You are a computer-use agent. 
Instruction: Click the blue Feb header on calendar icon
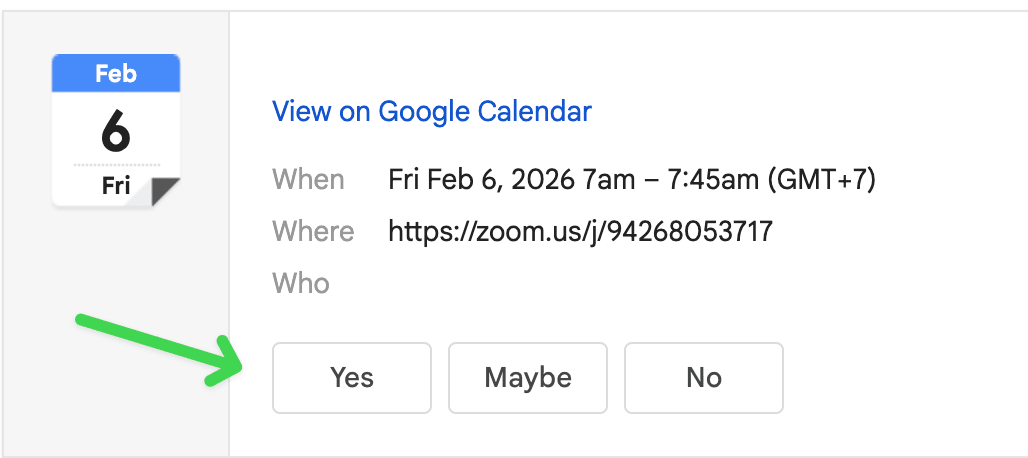116,73
